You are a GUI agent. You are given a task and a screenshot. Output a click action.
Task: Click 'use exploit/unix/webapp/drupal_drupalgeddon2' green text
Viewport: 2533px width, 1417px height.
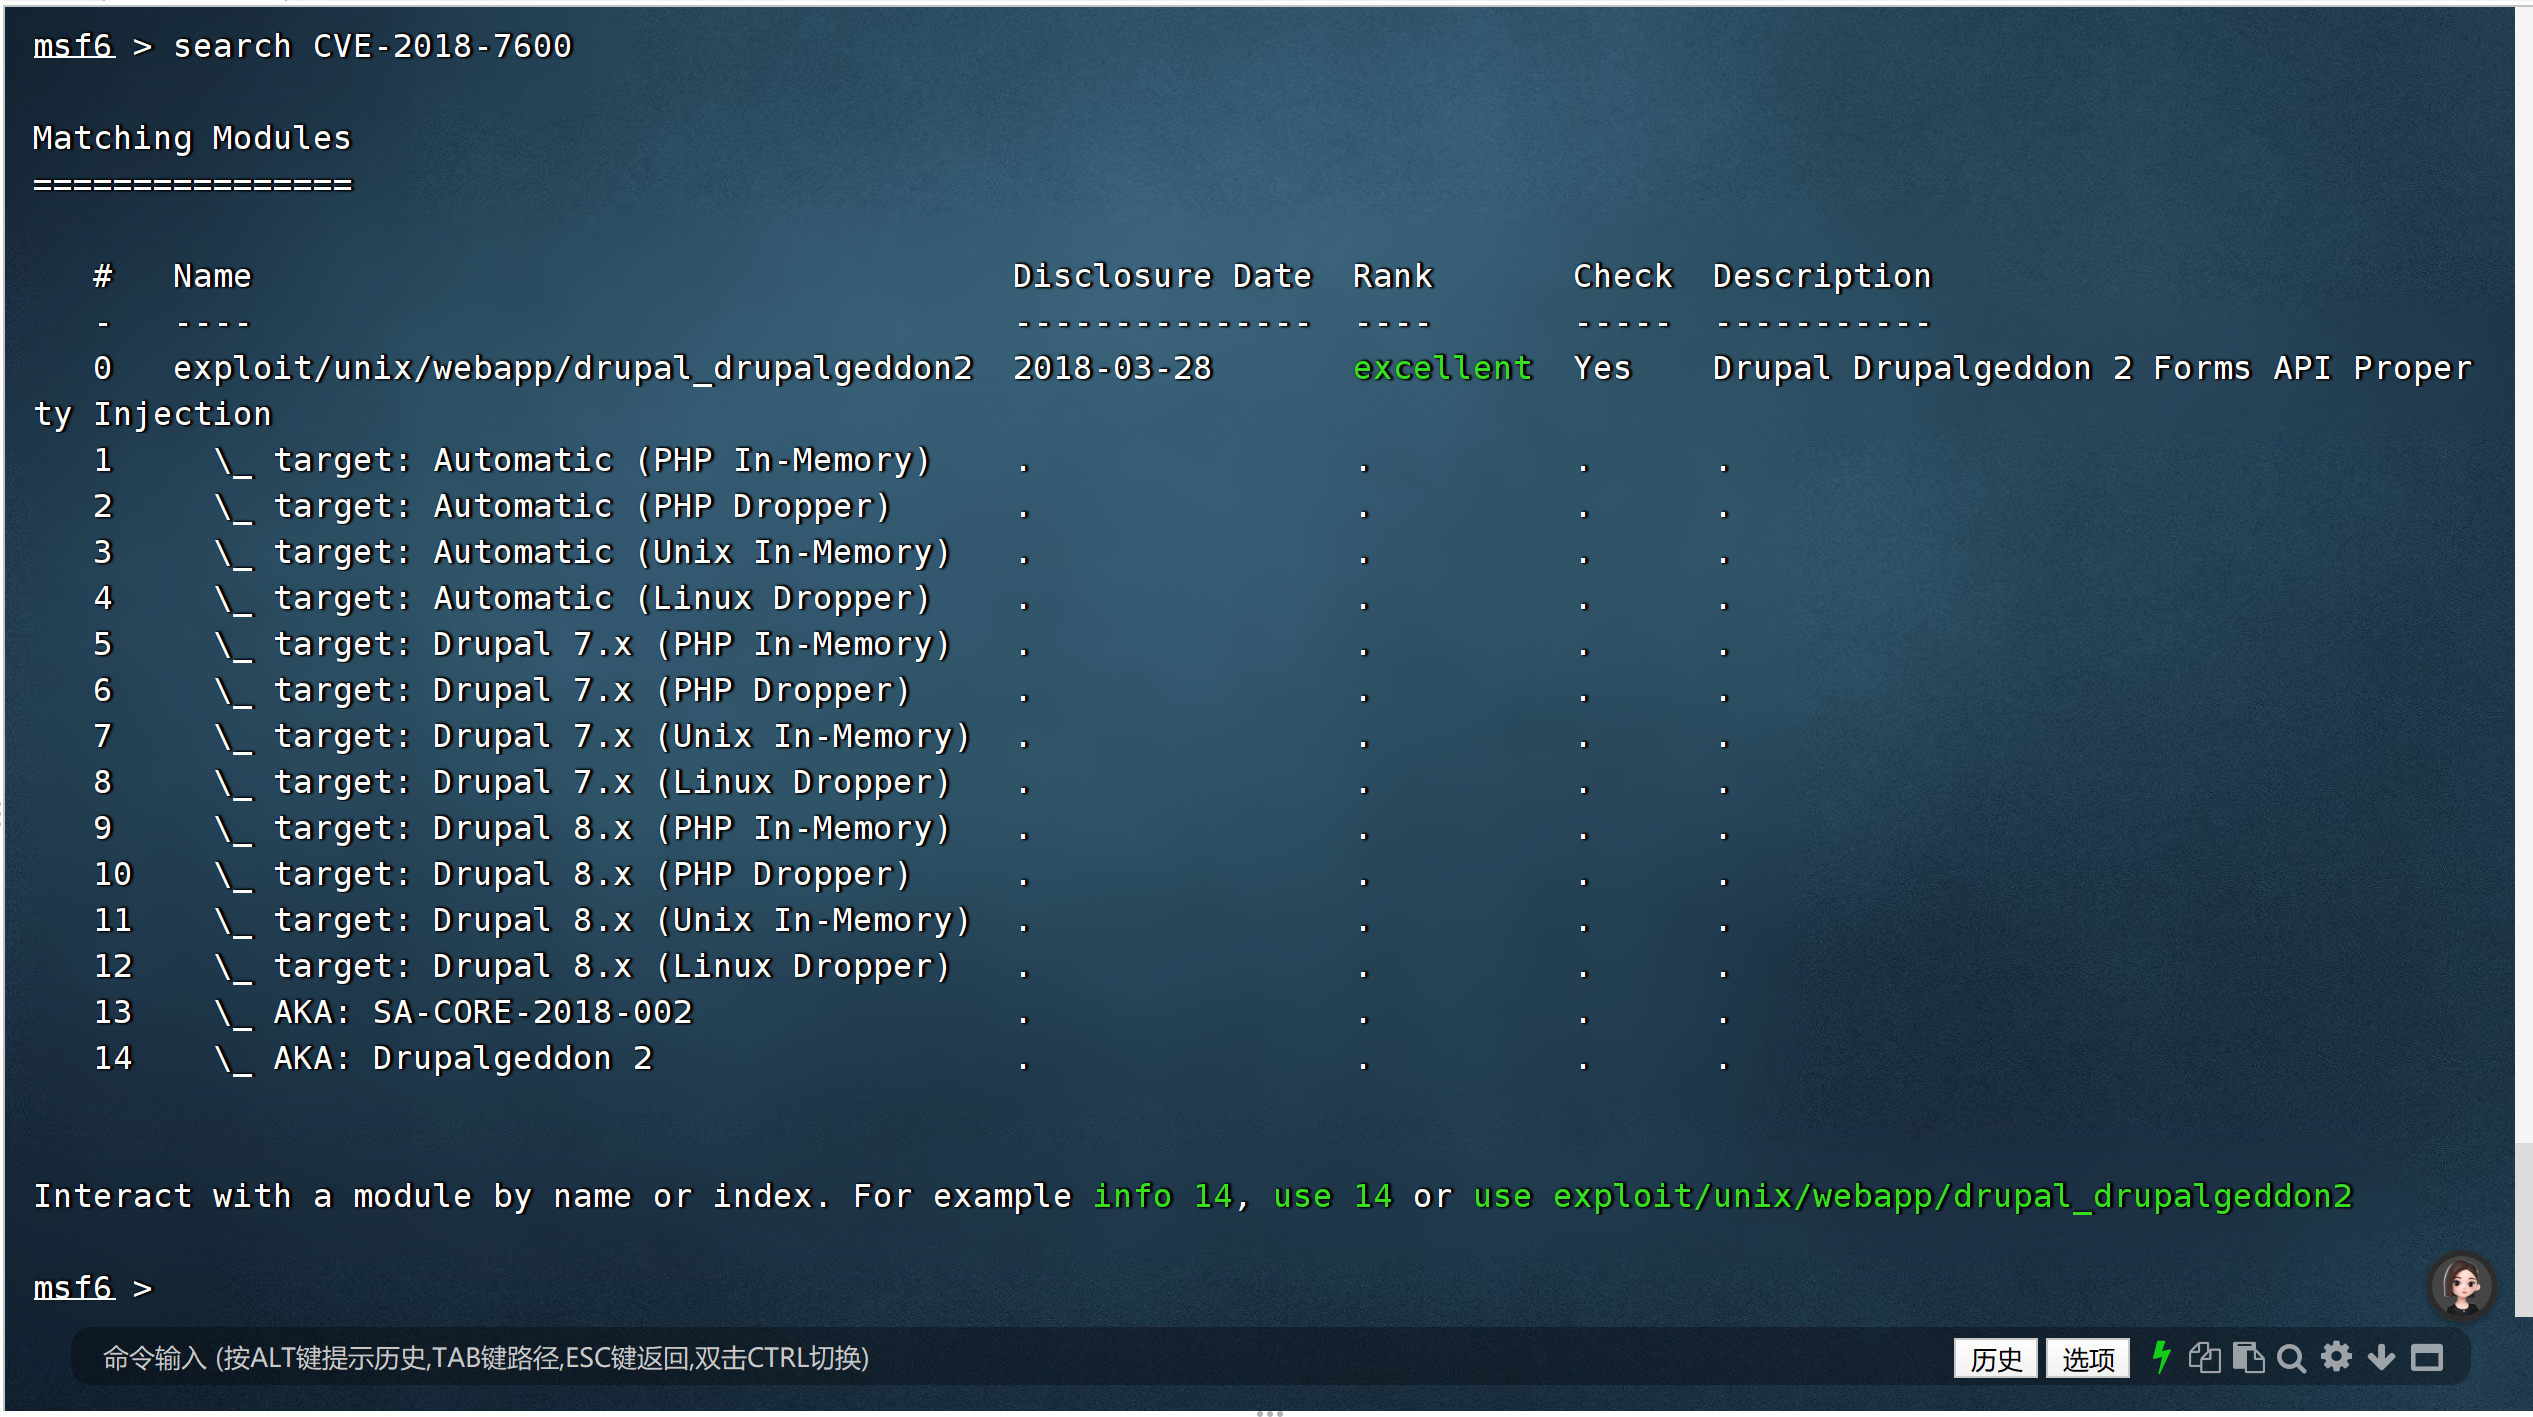coord(1912,1196)
